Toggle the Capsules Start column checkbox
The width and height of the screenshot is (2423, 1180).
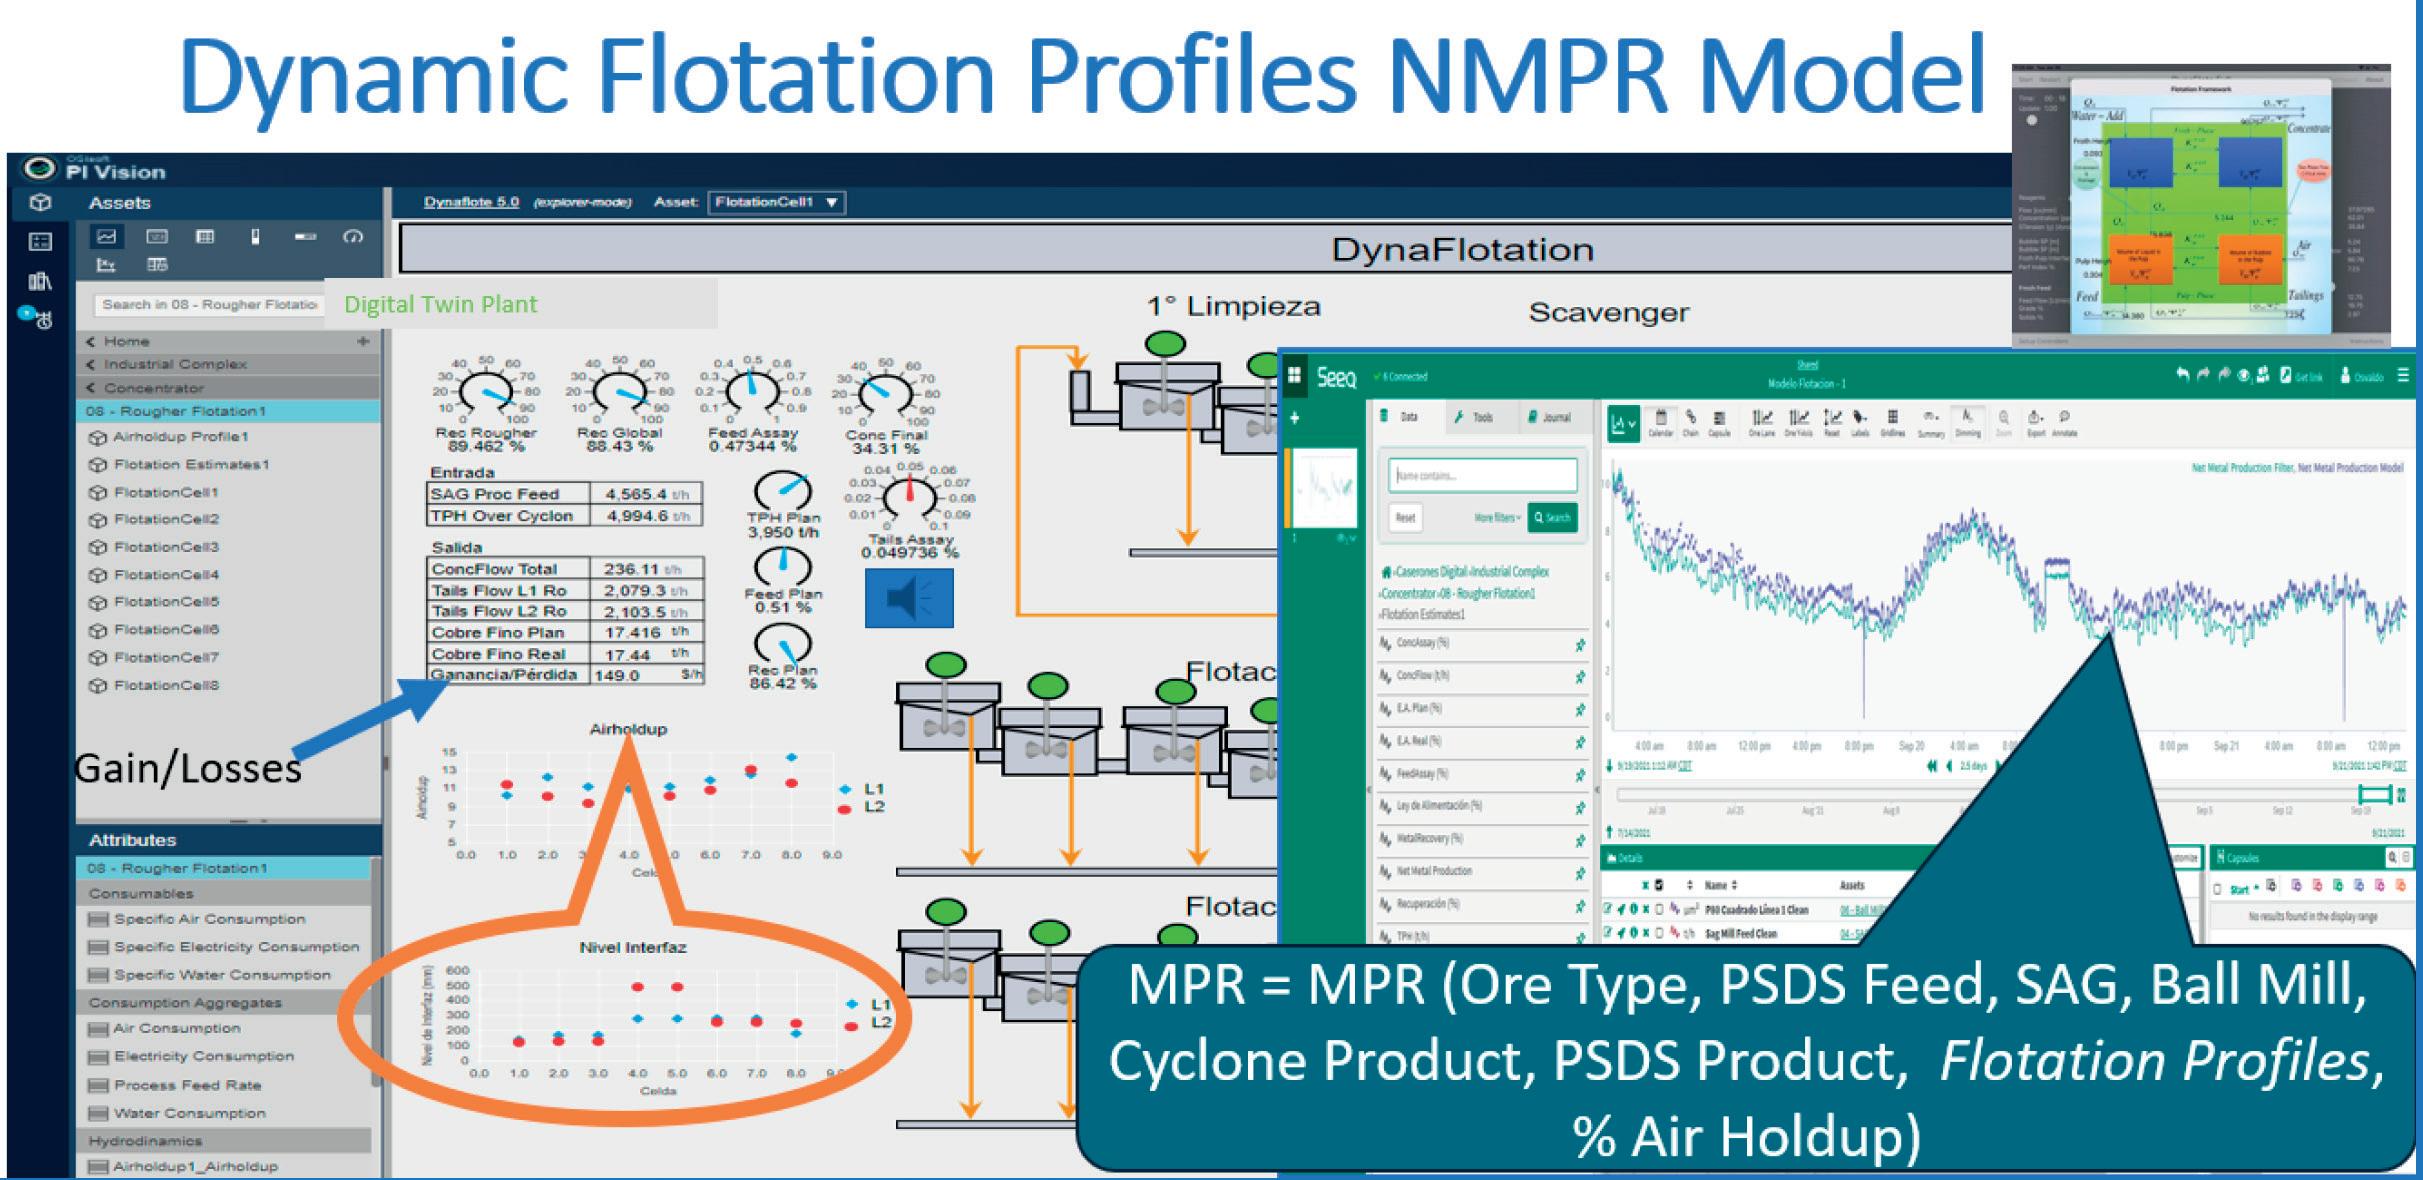coord(2217,888)
